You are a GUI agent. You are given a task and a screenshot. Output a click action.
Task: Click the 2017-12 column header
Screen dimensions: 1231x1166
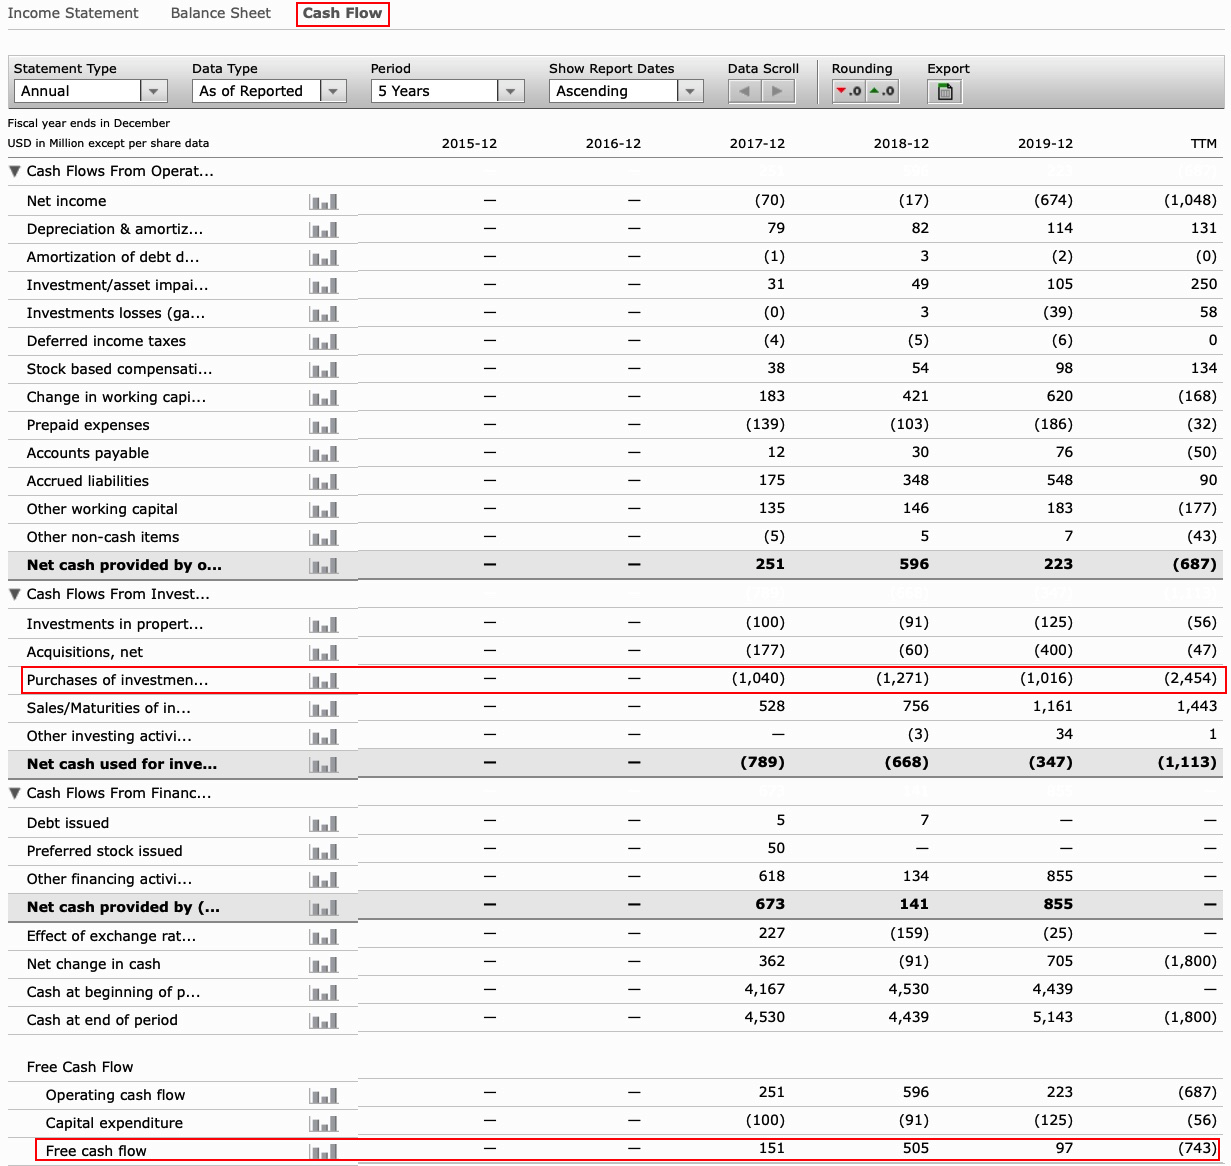(x=757, y=144)
